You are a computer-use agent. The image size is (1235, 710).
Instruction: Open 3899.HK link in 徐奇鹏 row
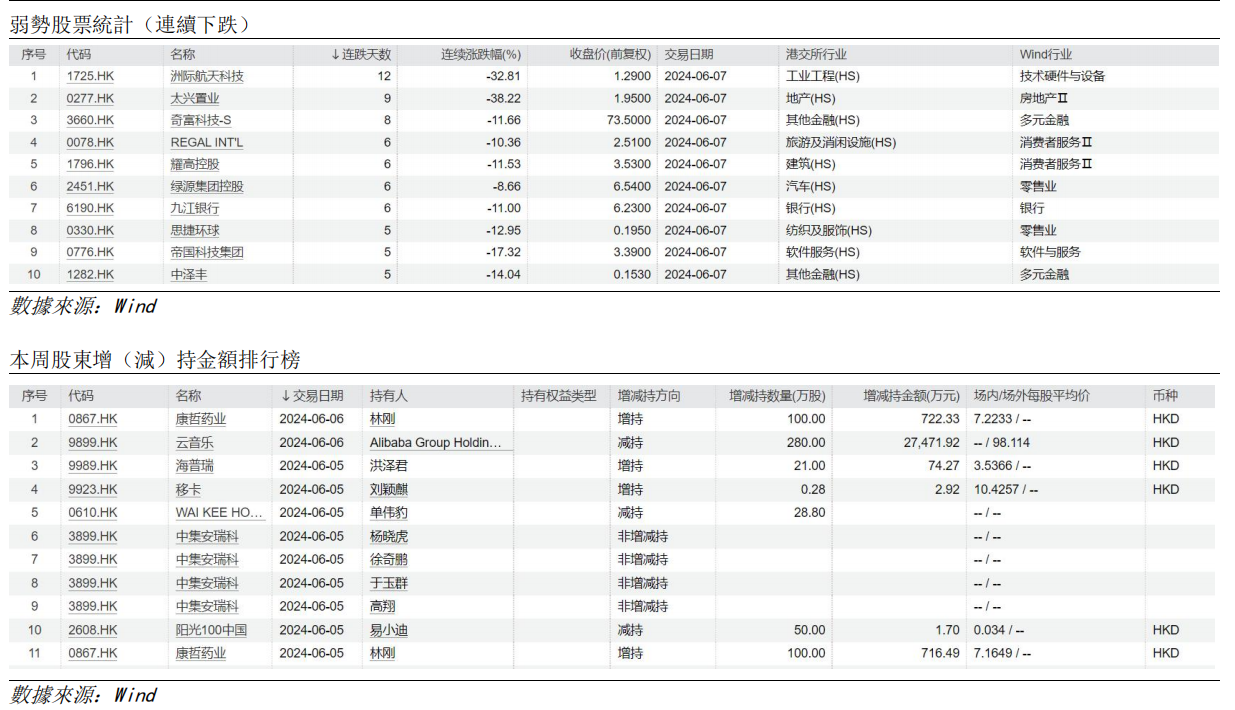click(x=93, y=560)
